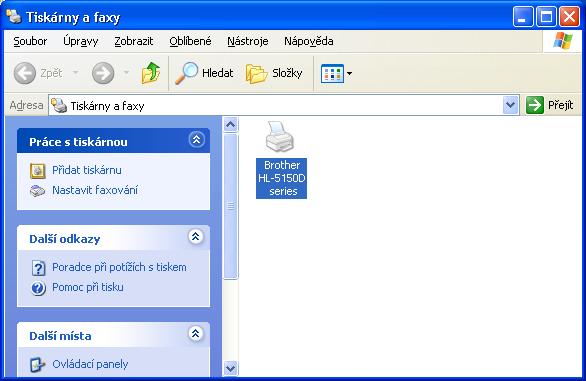The width and height of the screenshot is (586, 381).
Task: Click the green Forward arrow button
Action: [x=103, y=73]
